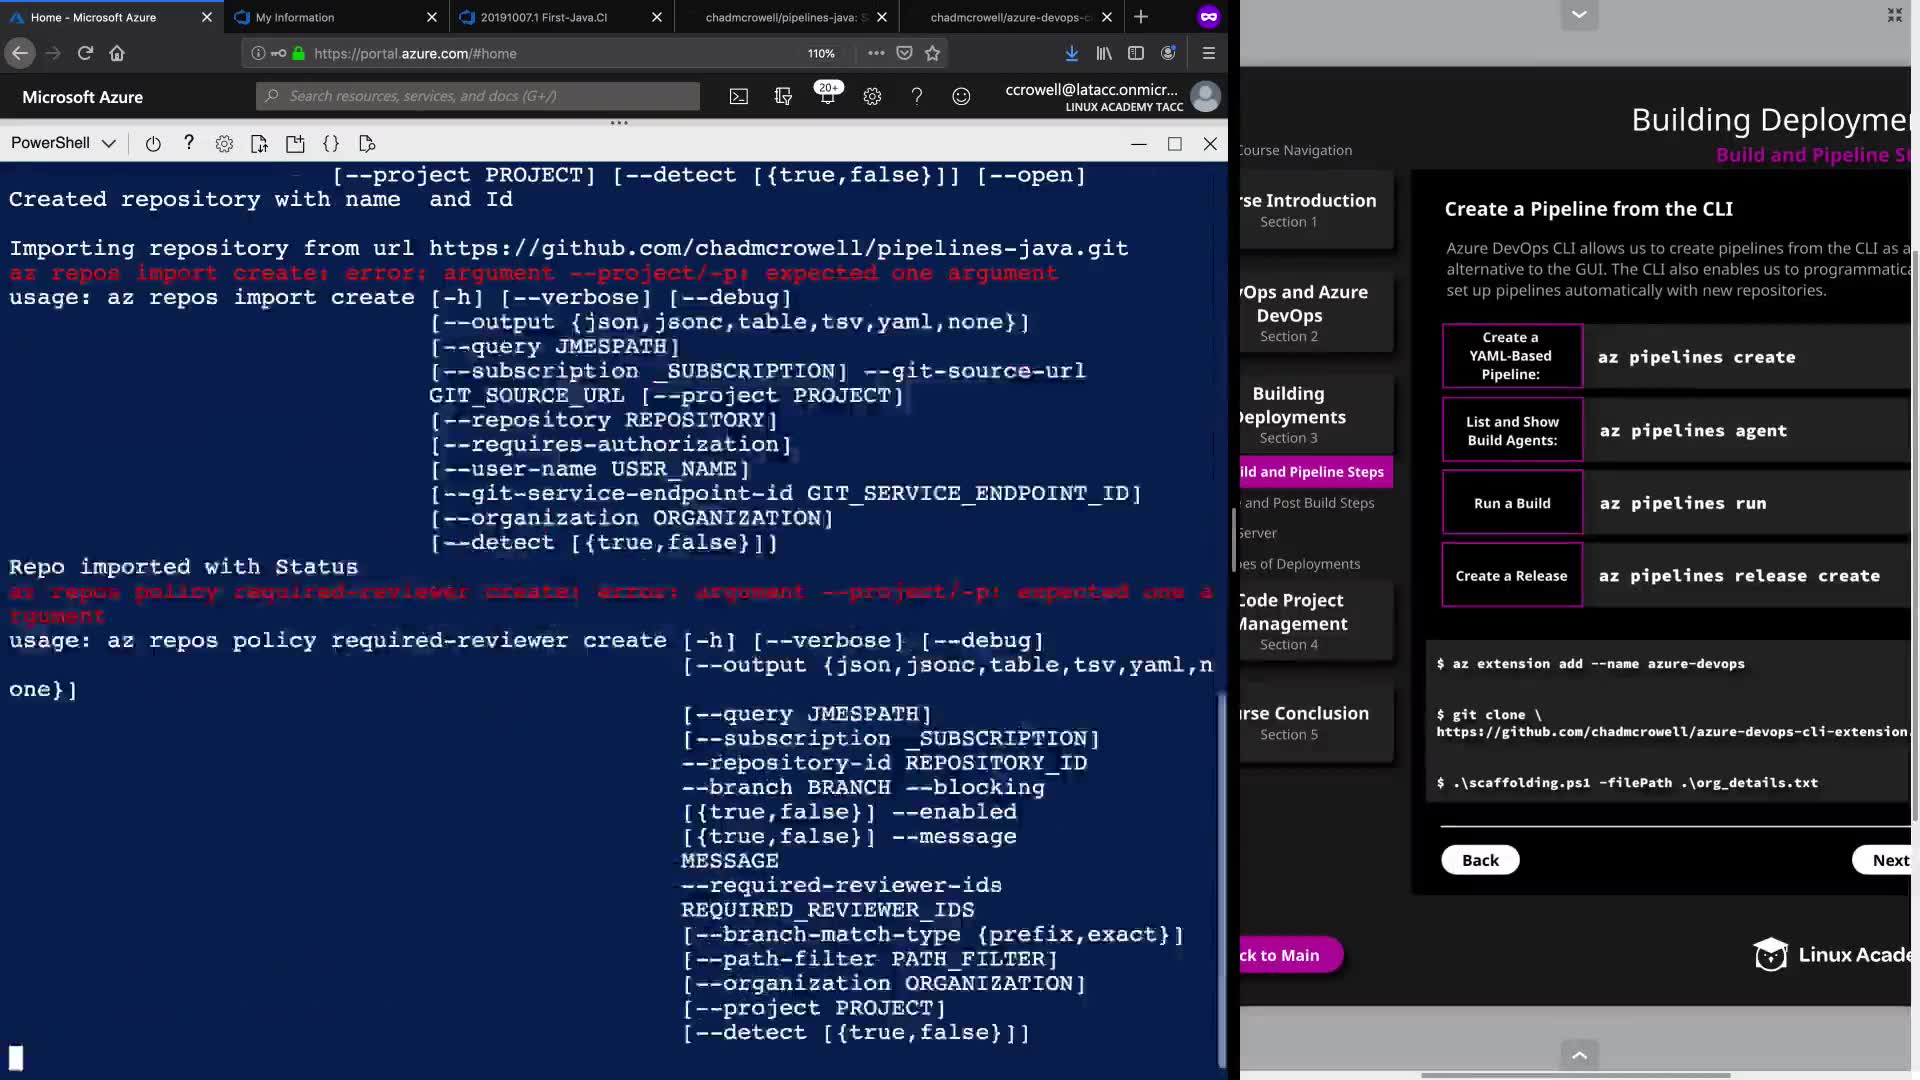Switch to chadmcrowell/pipelines-java tab
This screenshot has height=1080, width=1920.
click(x=780, y=17)
